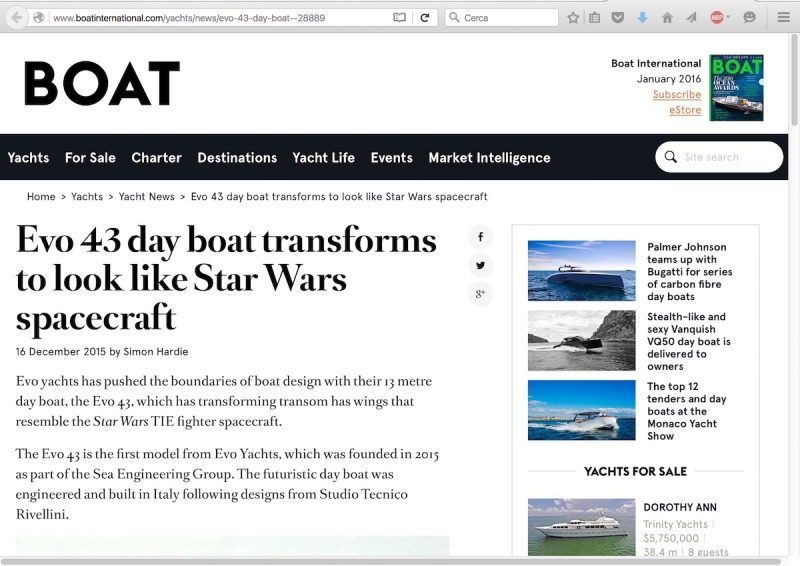This screenshot has height=566, width=800.
Task: Click the reload page icon
Action: [x=425, y=18]
